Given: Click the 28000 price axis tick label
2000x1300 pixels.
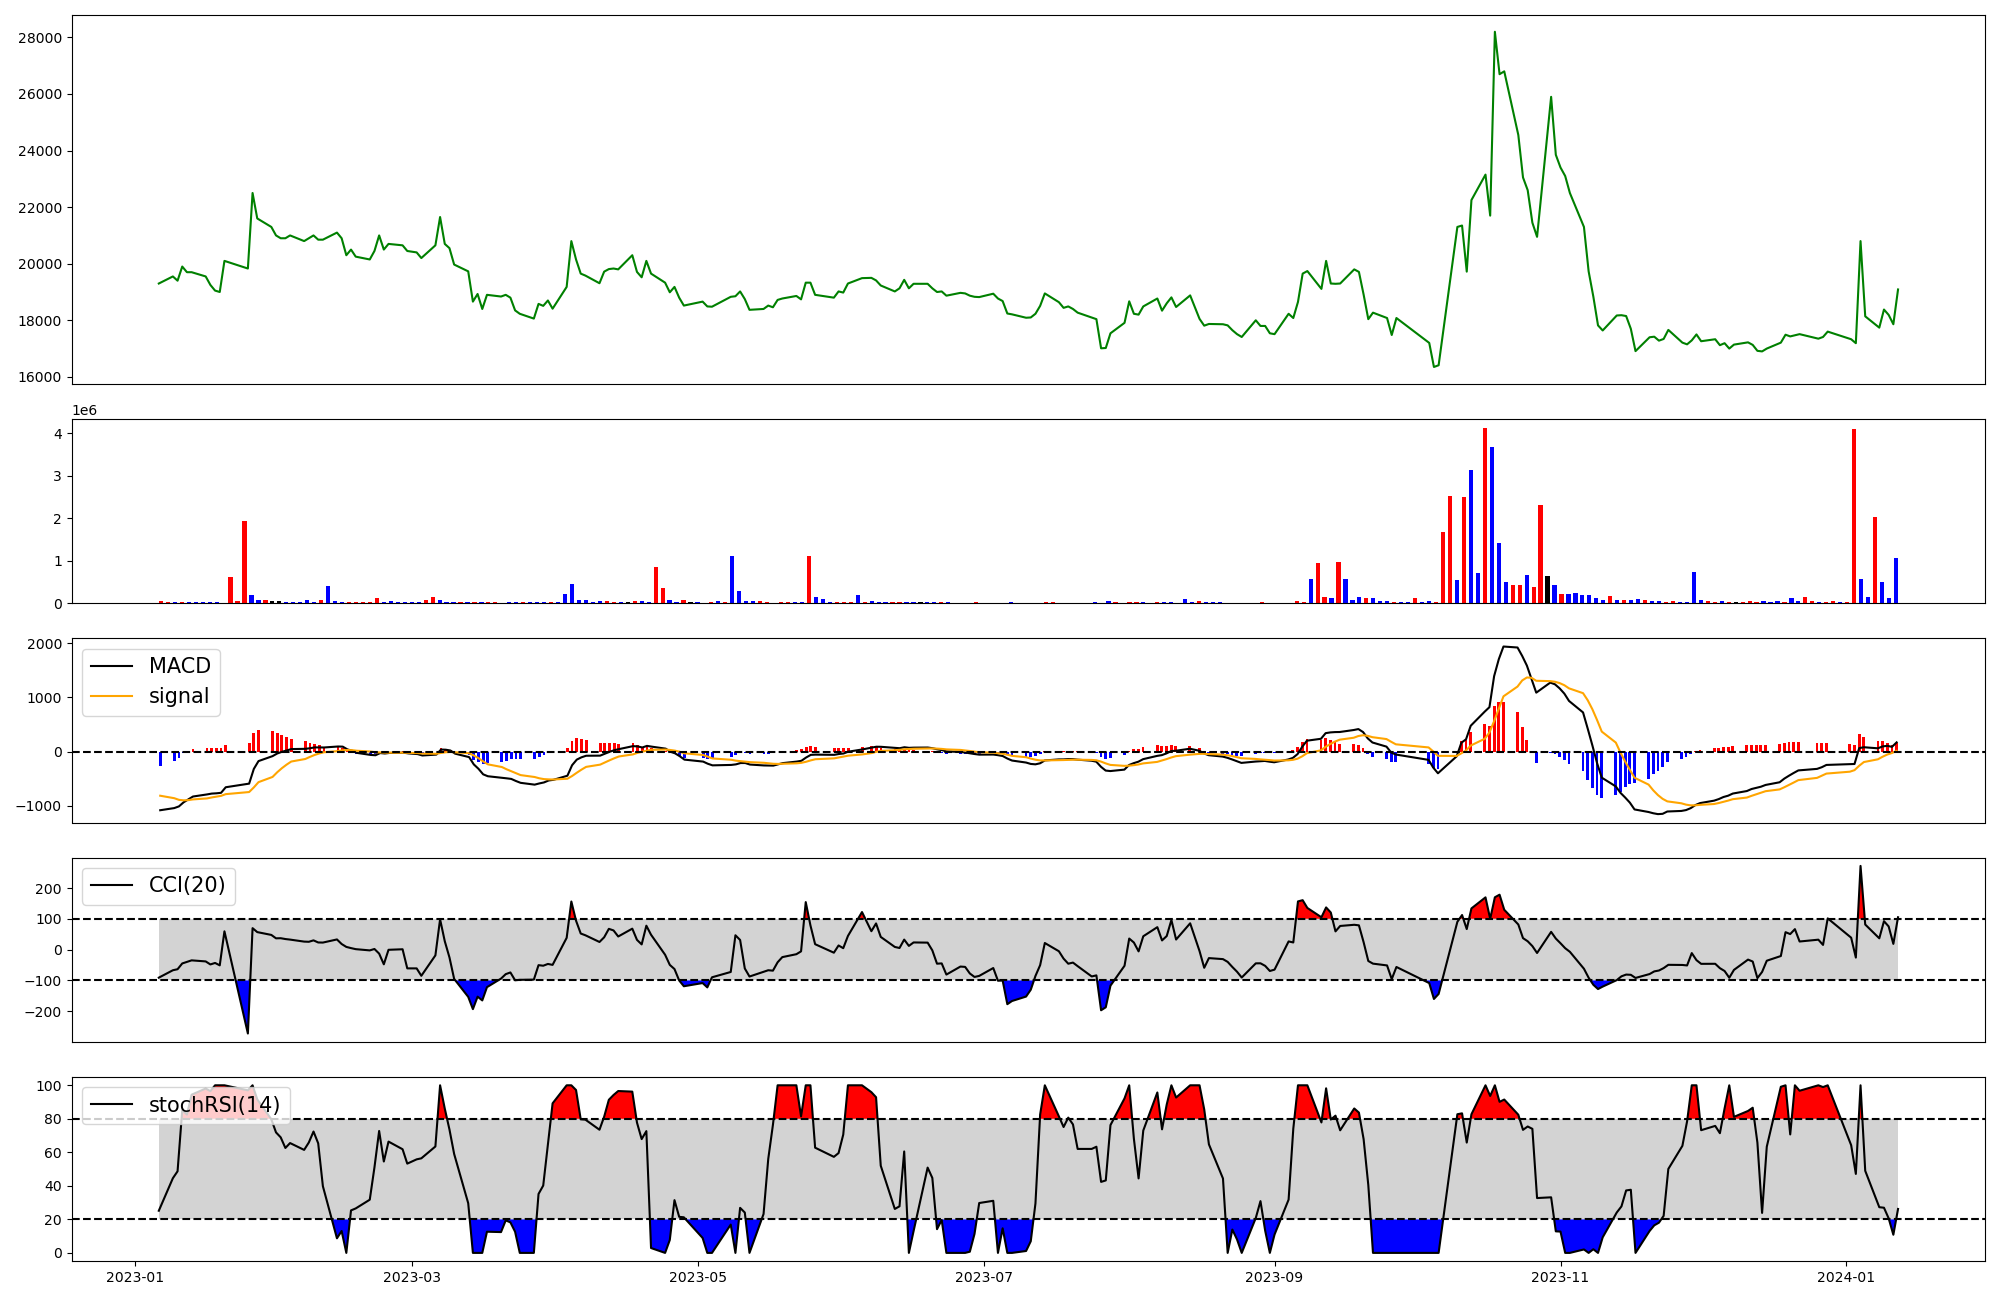Looking at the screenshot, I should pos(40,38).
